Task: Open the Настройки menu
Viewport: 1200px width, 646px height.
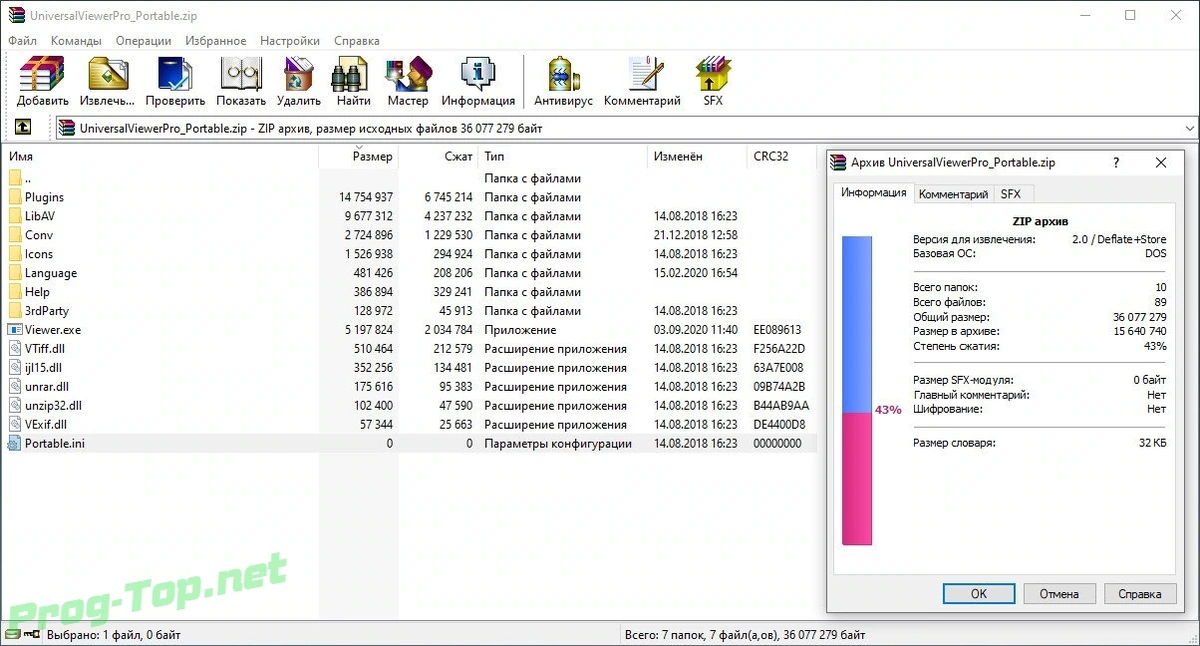Action: pyautogui.click(x=290, y=41)
